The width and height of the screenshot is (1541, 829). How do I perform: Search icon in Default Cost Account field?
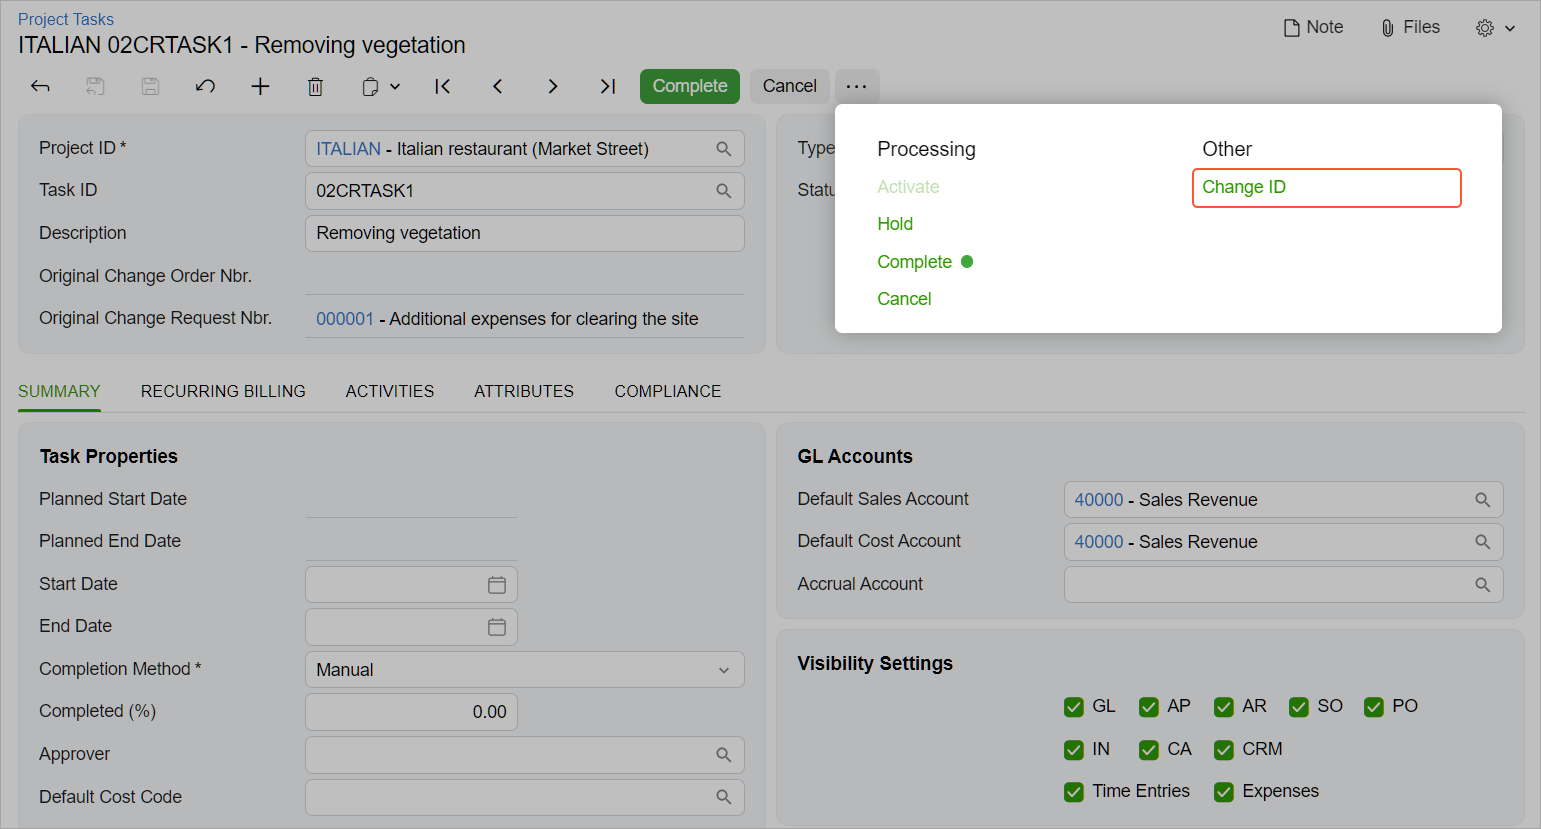click(1483, 542)
